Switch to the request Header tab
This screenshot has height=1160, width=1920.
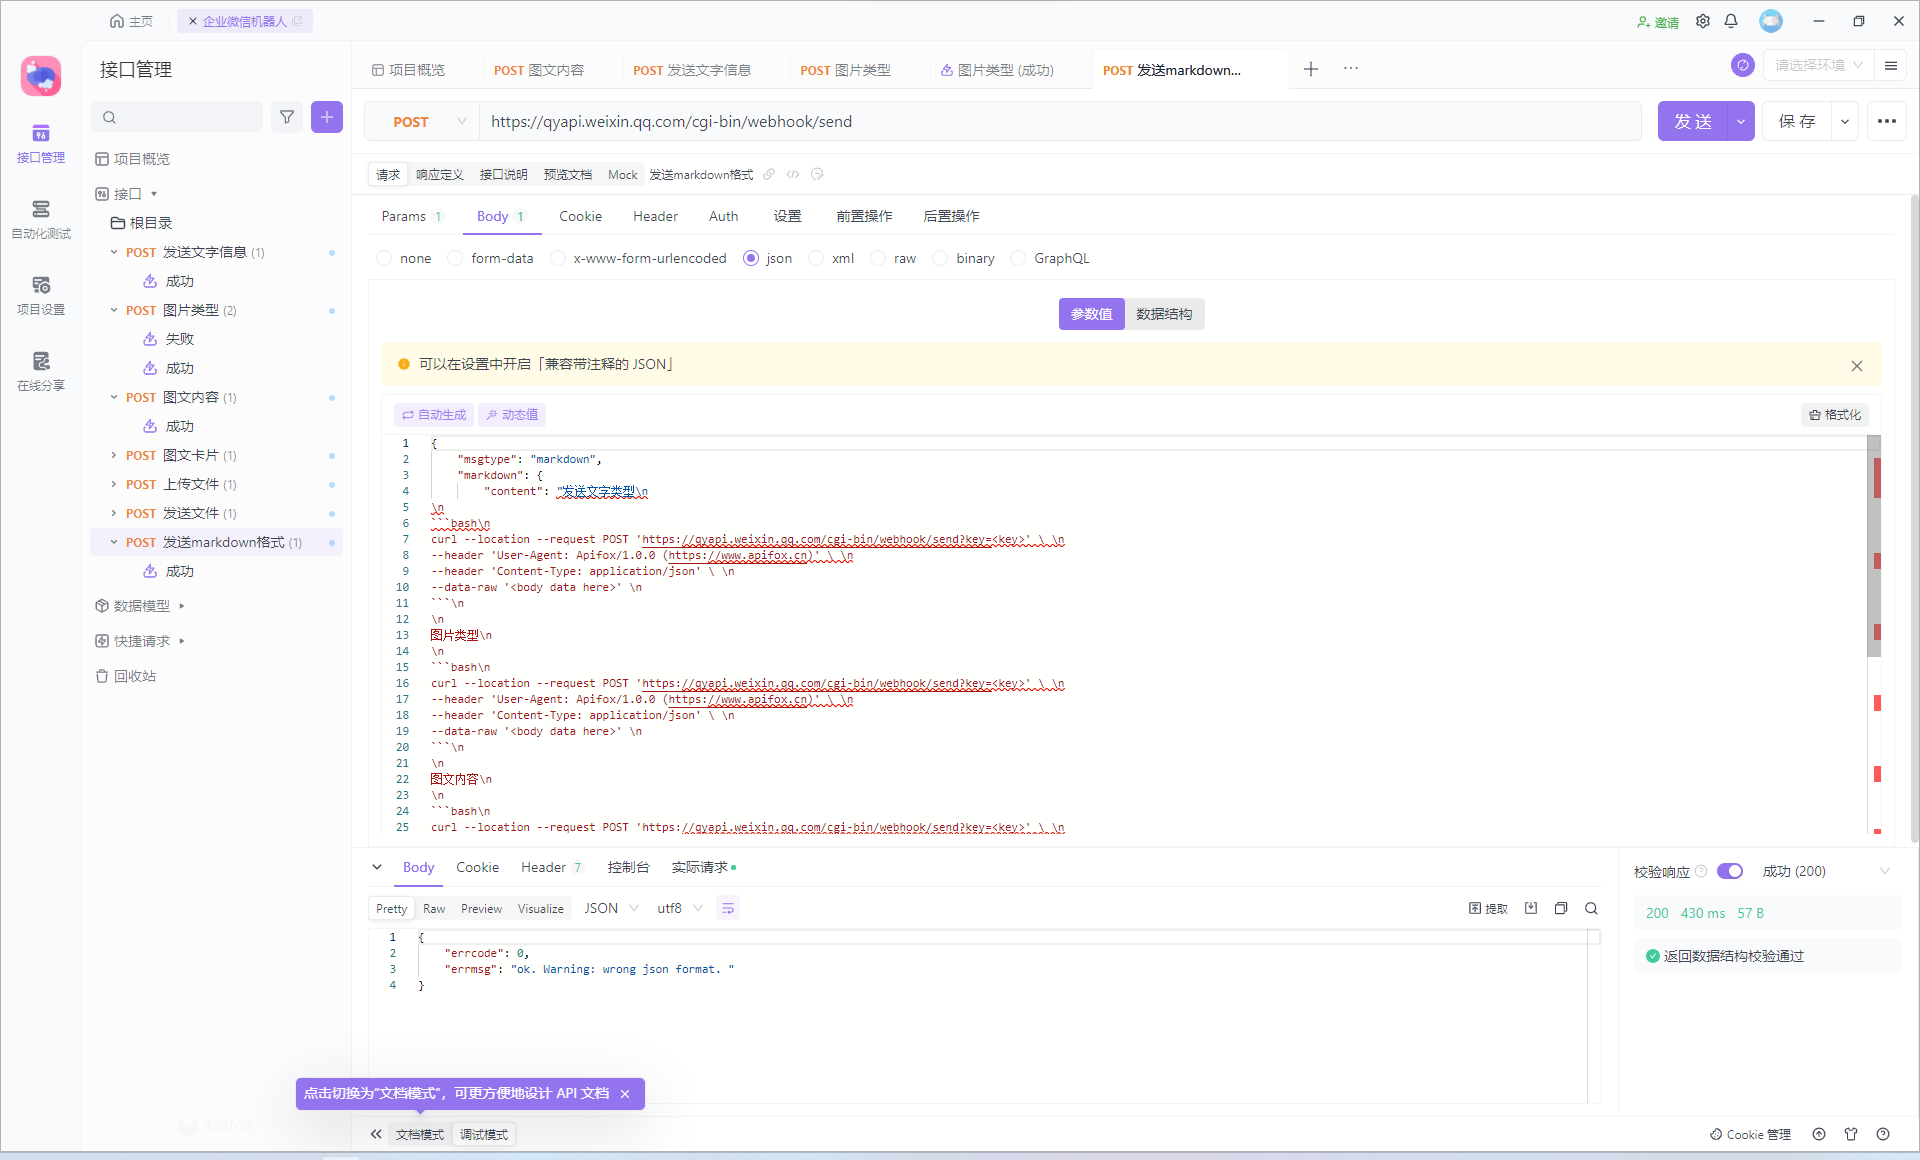pyautogui.click(x=655, y=216)
